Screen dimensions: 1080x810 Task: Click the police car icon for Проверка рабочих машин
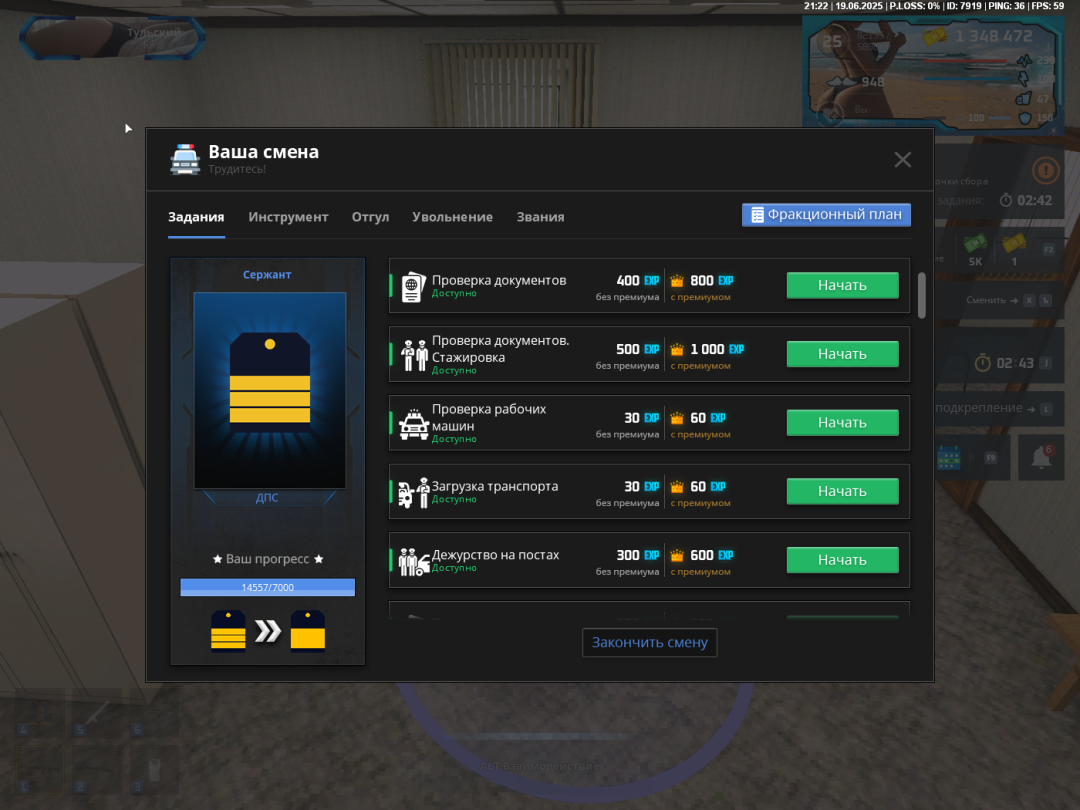413,424
